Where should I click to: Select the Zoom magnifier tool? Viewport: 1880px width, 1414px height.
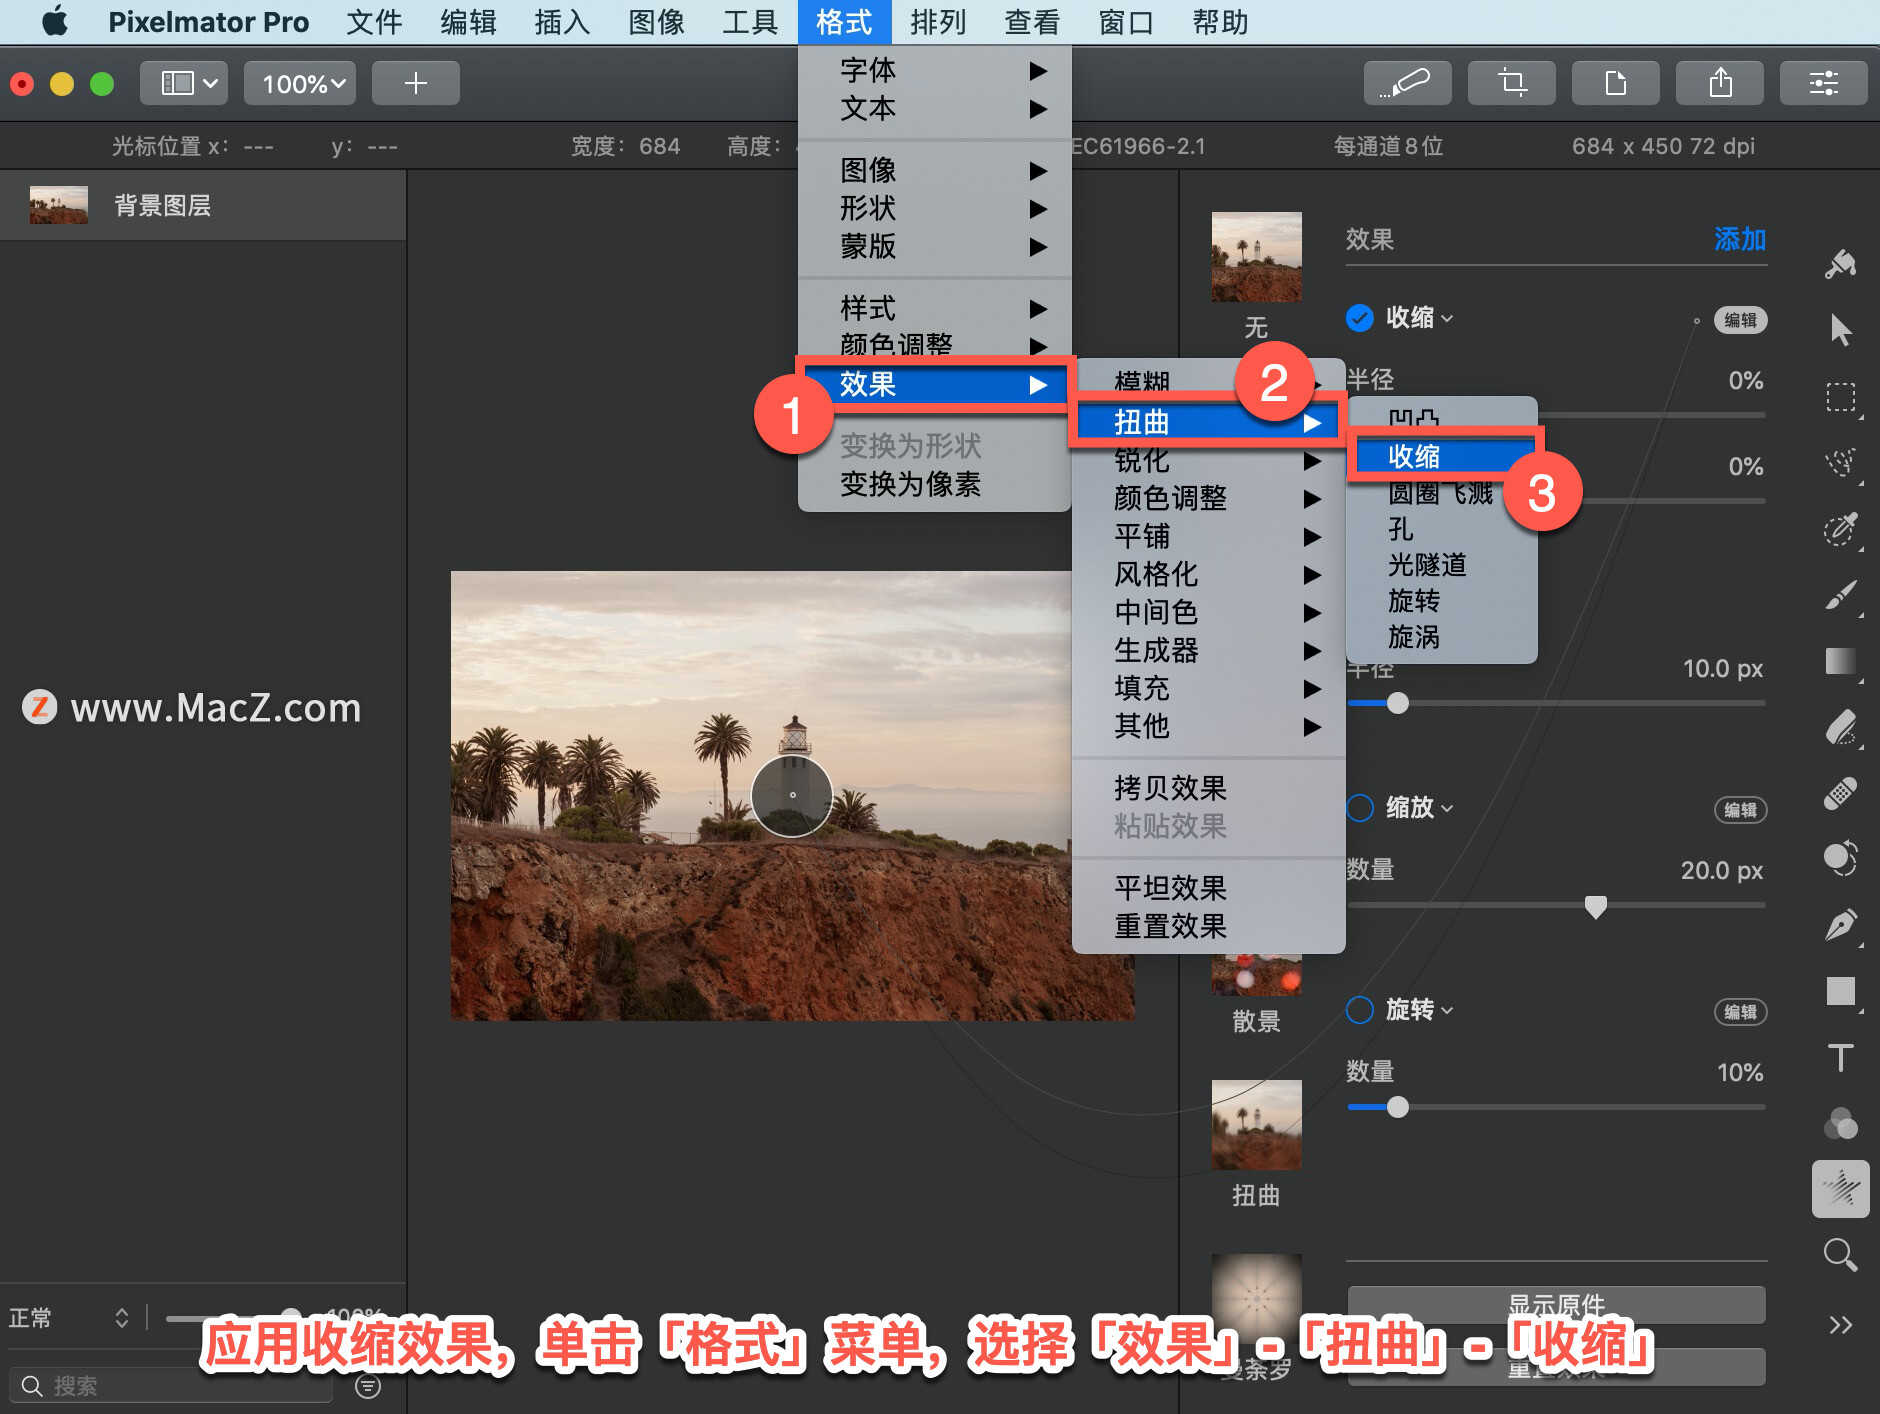1840,1254
